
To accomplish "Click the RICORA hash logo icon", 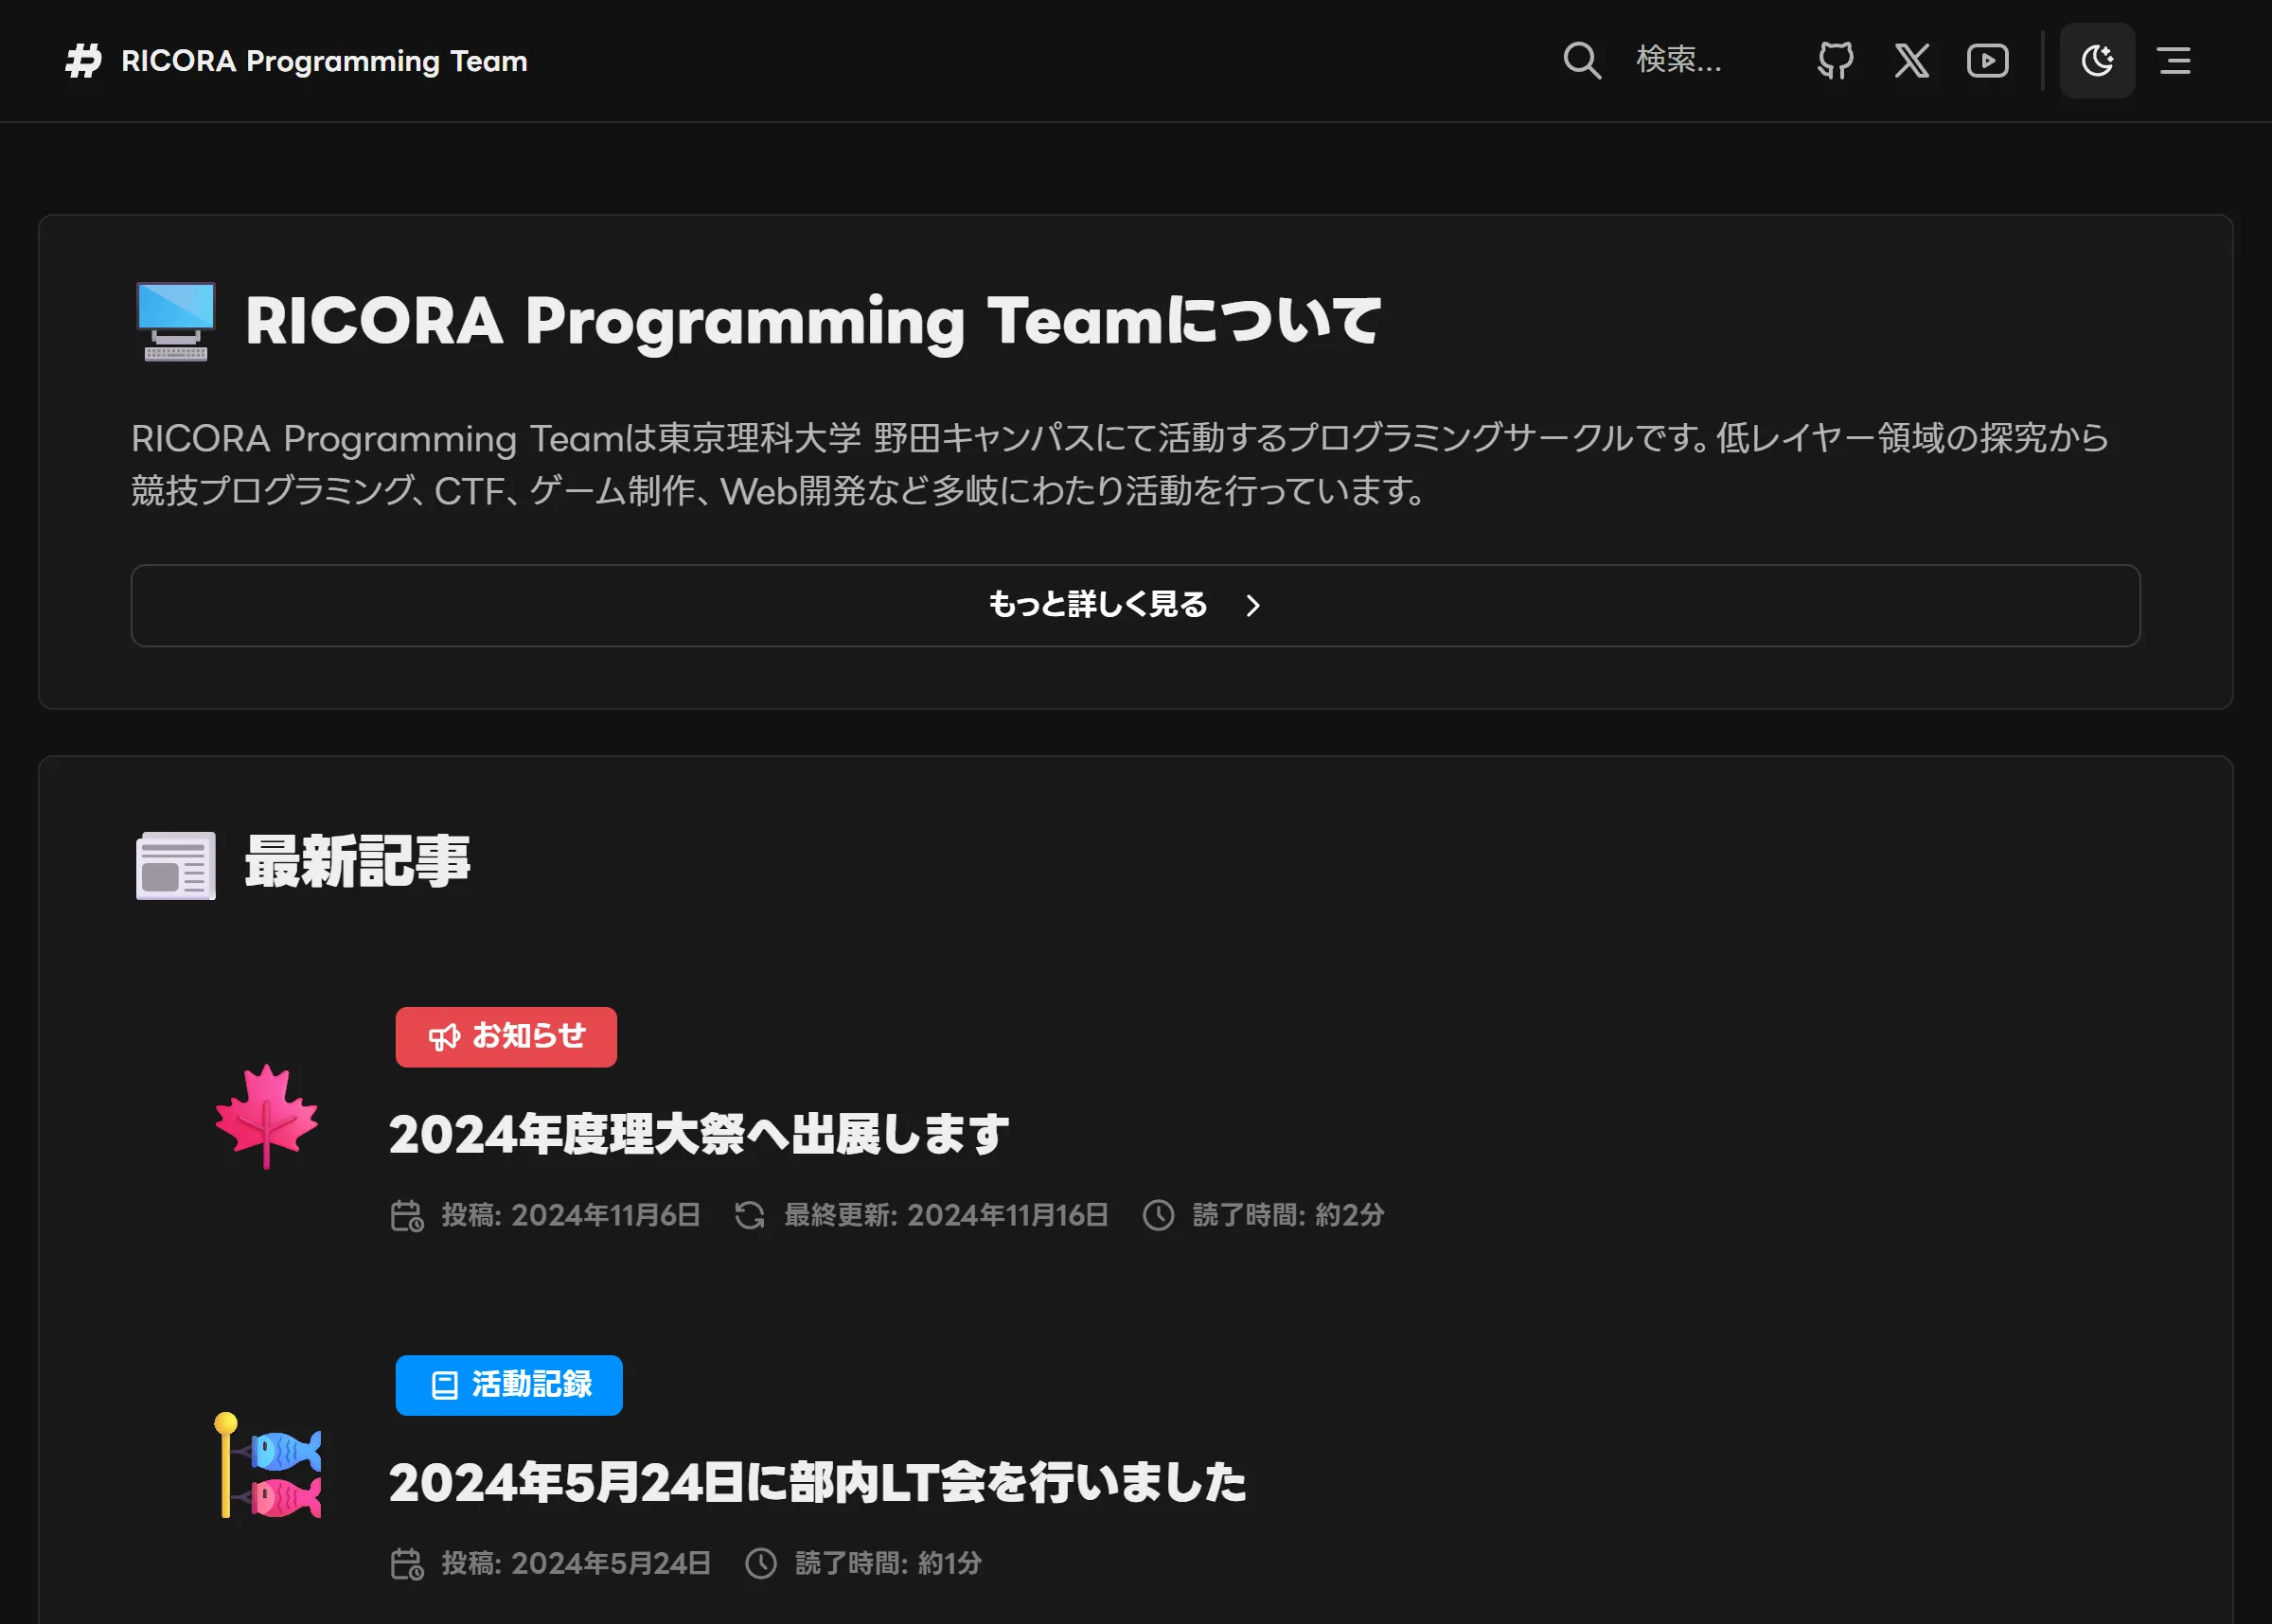I will 84,61.
